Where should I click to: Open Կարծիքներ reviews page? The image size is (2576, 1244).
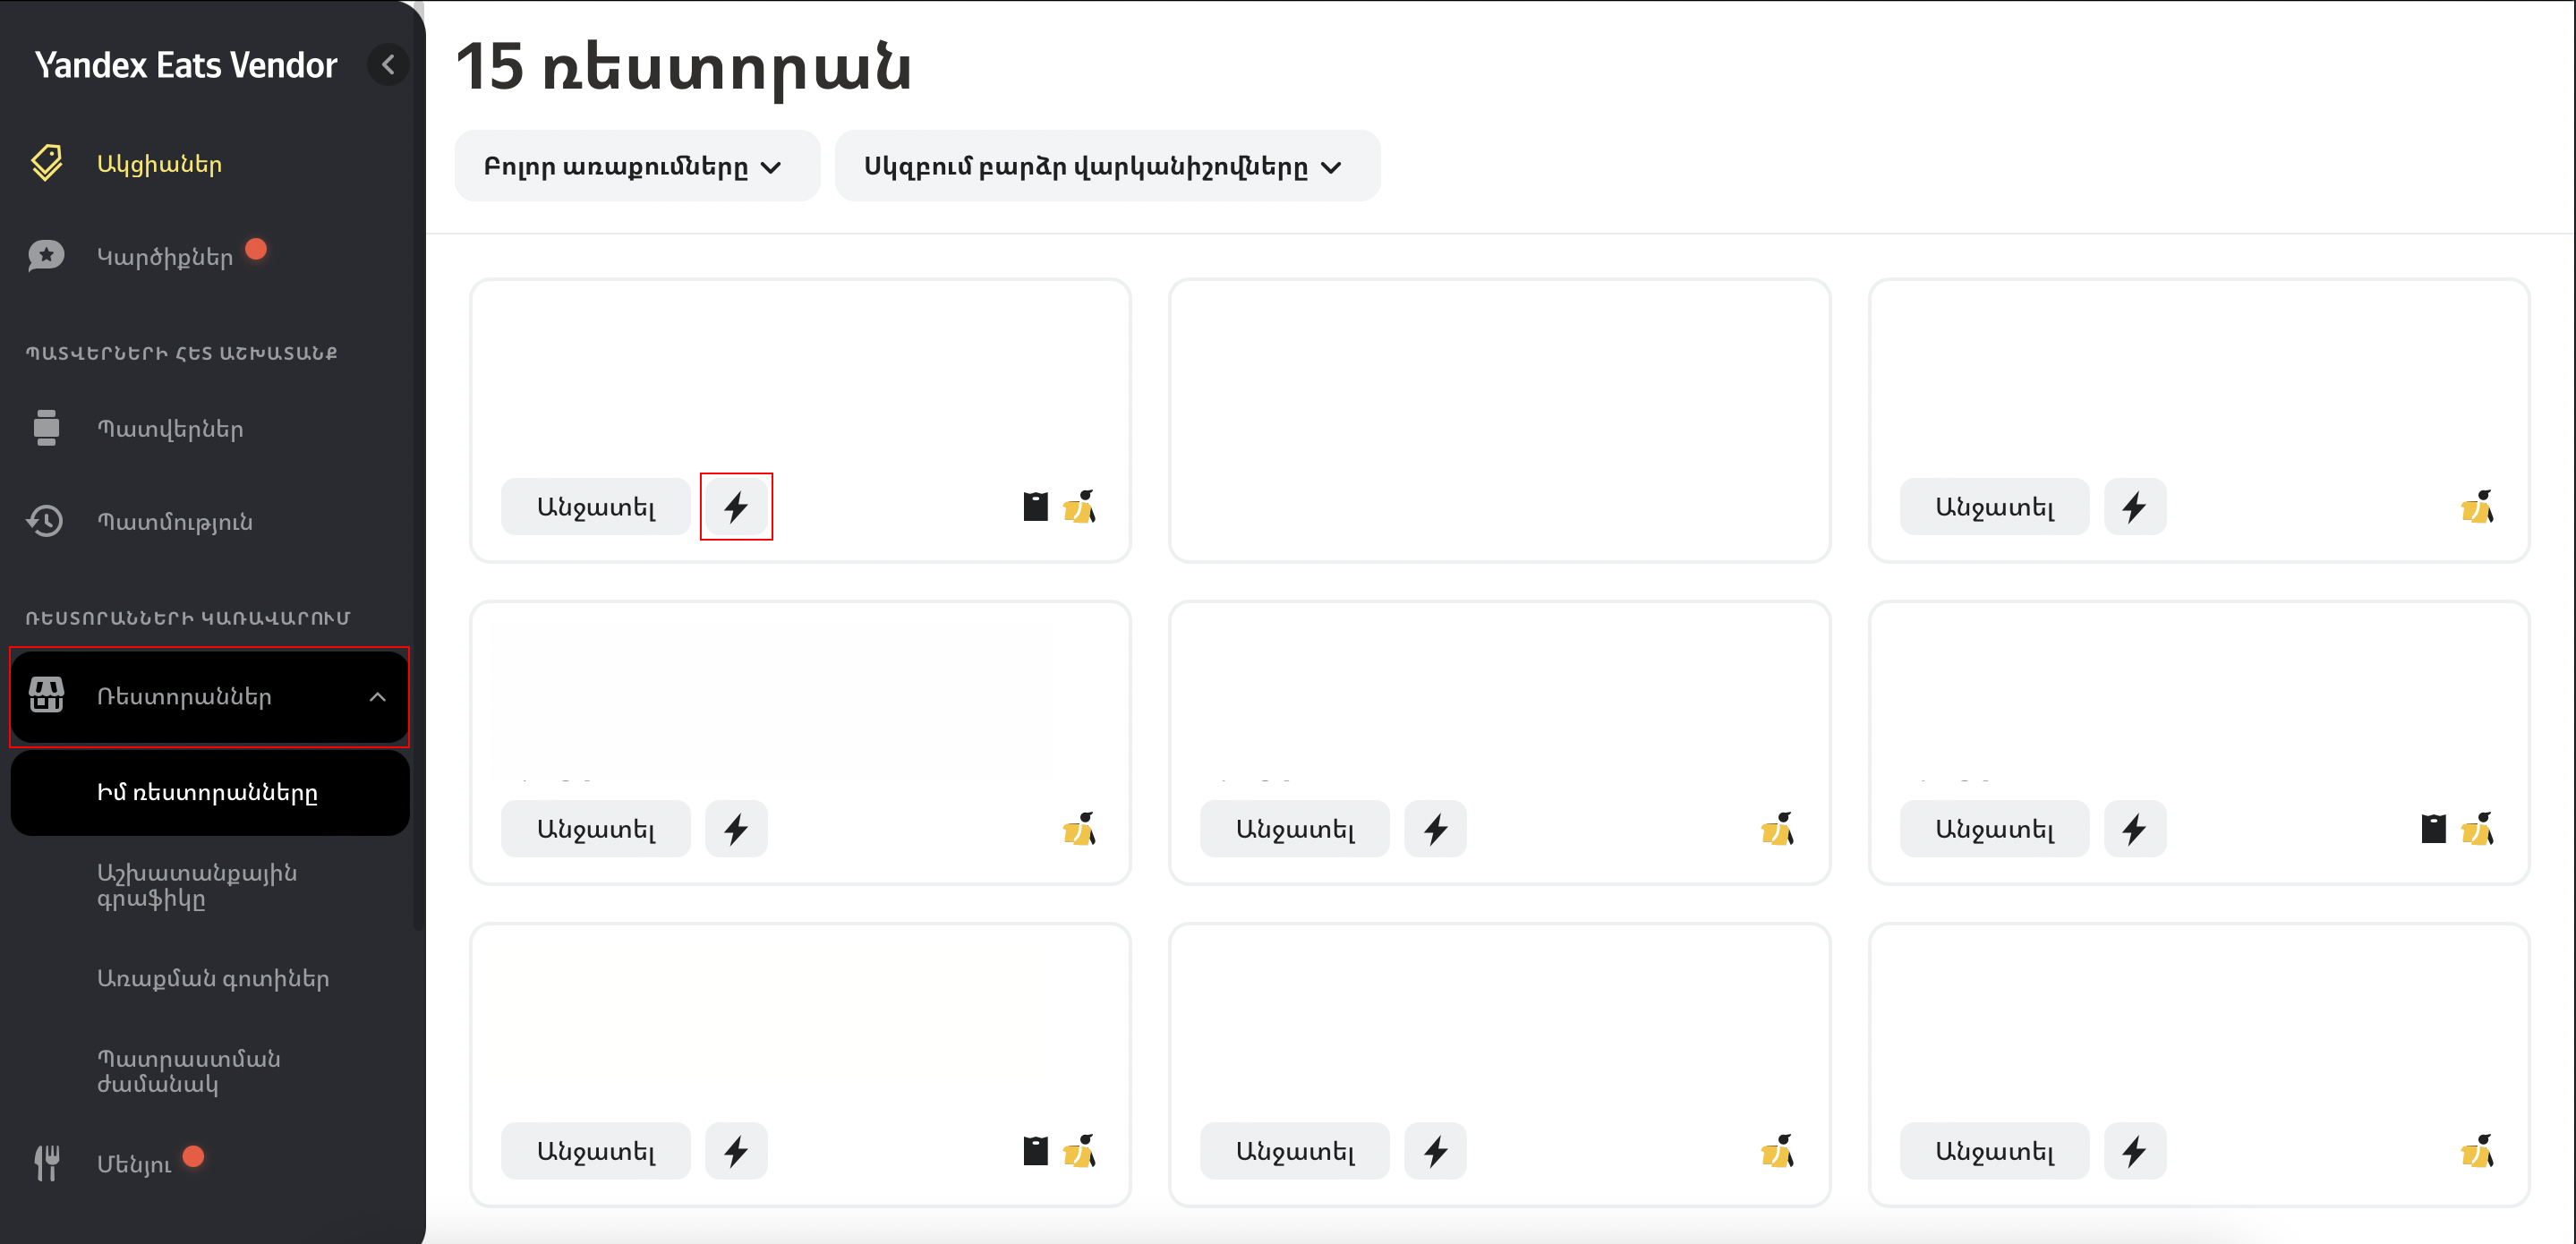164,257
